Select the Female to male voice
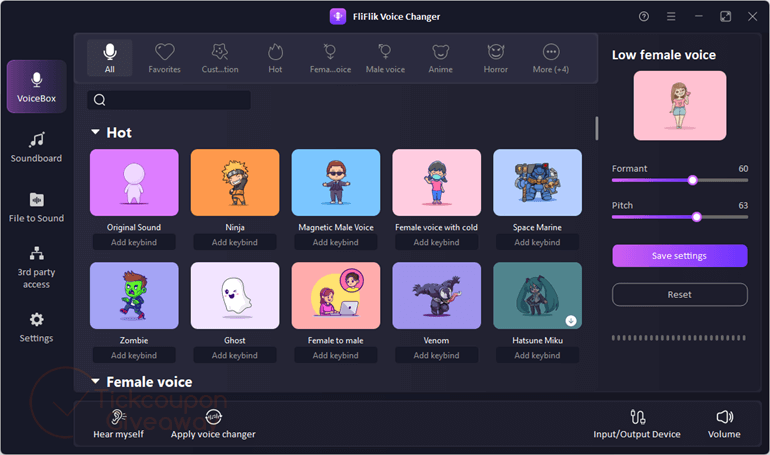Screen dimensions: 770x455 tap(336, 295)
